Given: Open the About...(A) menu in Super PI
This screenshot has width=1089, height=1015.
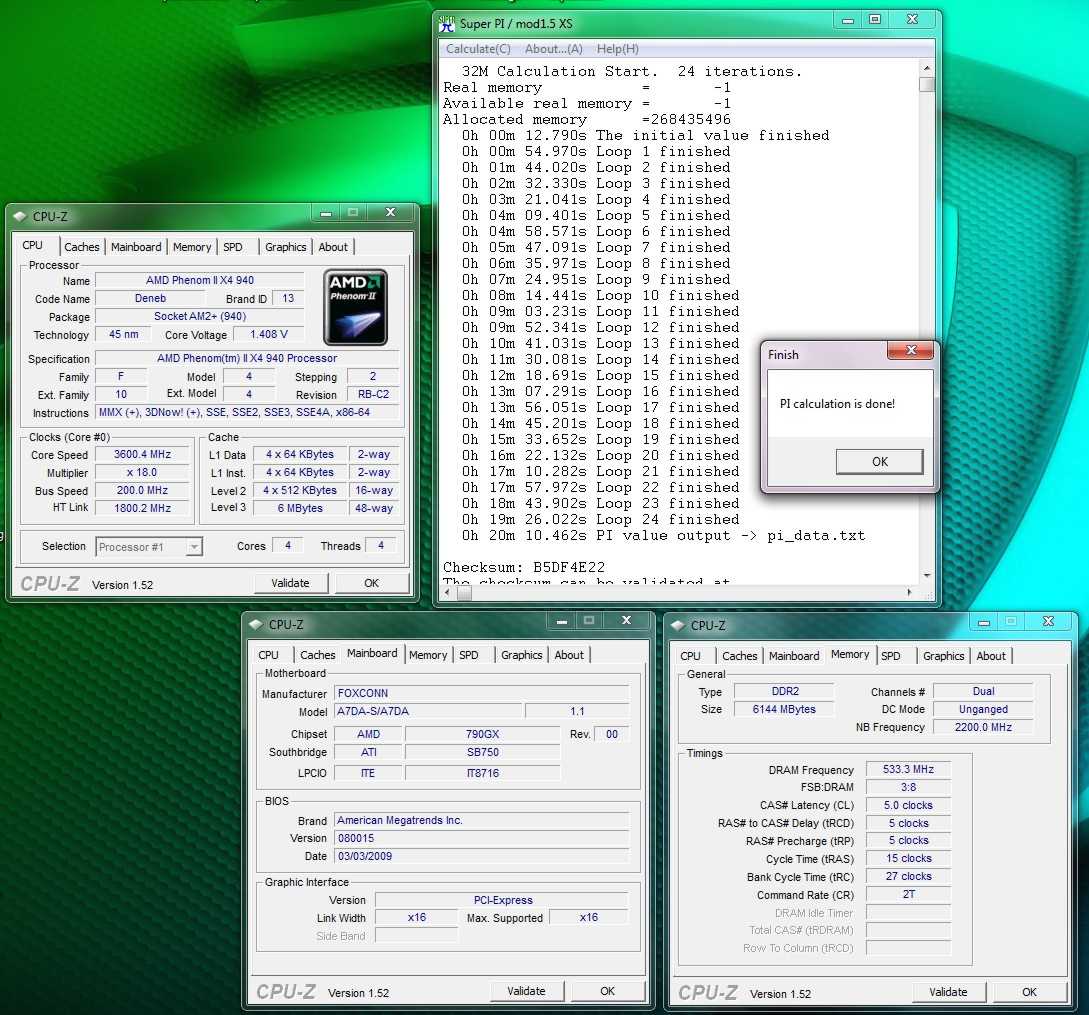Looking at the screenshot, I should [554, 49].
